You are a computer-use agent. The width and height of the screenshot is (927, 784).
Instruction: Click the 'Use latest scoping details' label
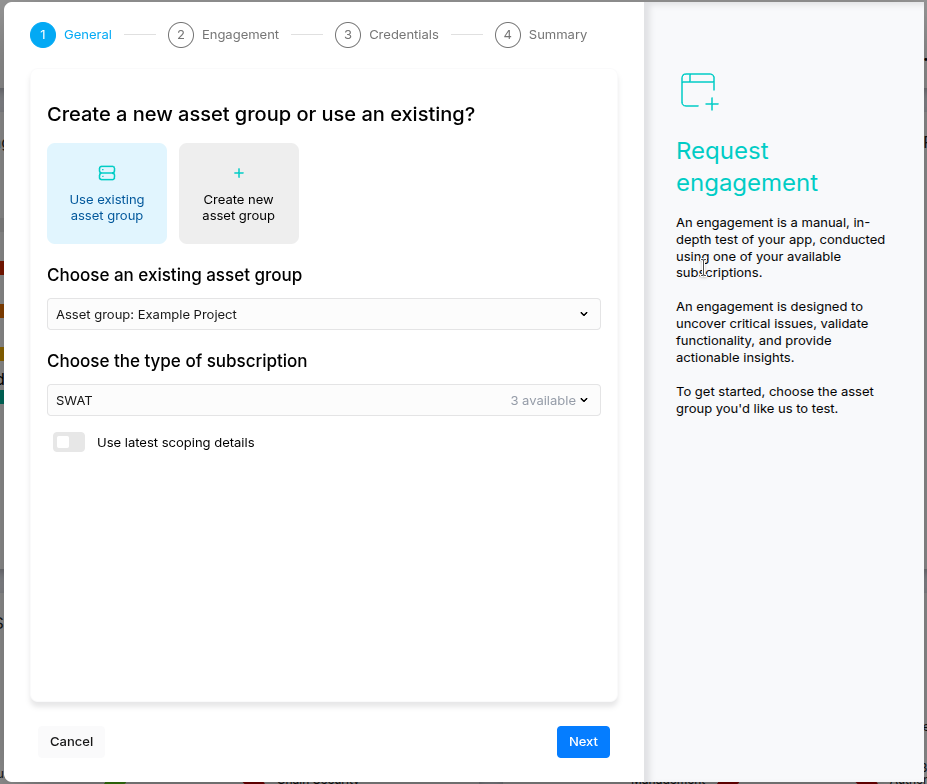tap(176, 443)
